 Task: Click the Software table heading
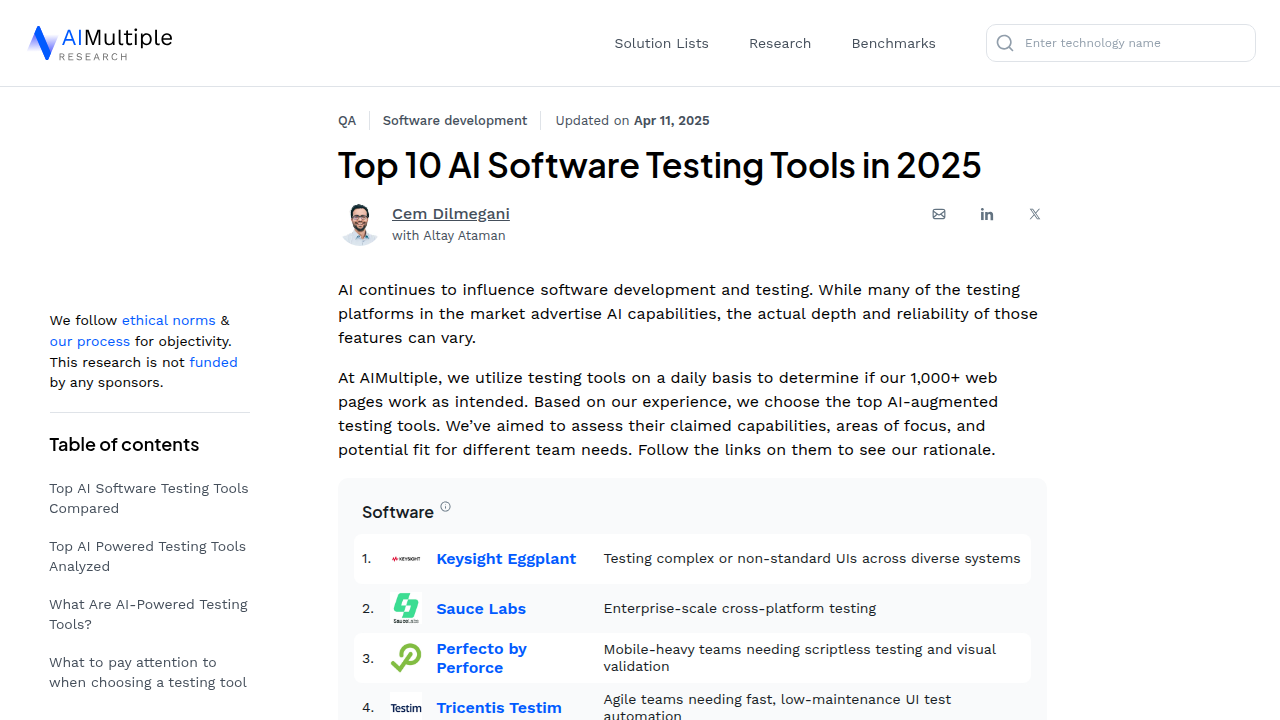(398, 512)
